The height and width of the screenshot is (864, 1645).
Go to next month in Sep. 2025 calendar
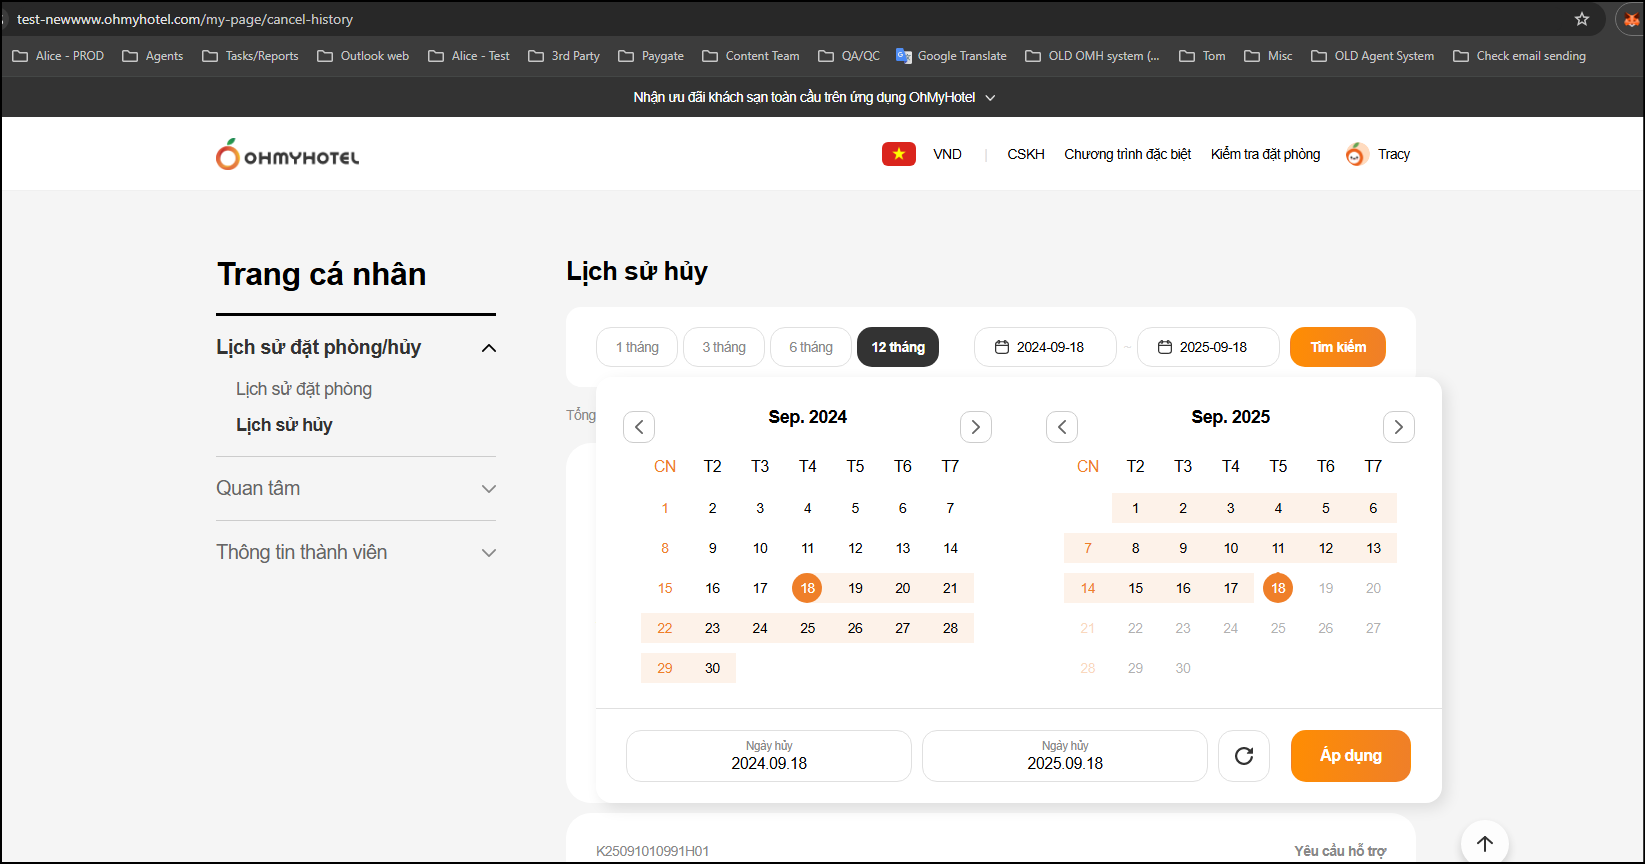pyautogui.click(x=1398, y=427)
